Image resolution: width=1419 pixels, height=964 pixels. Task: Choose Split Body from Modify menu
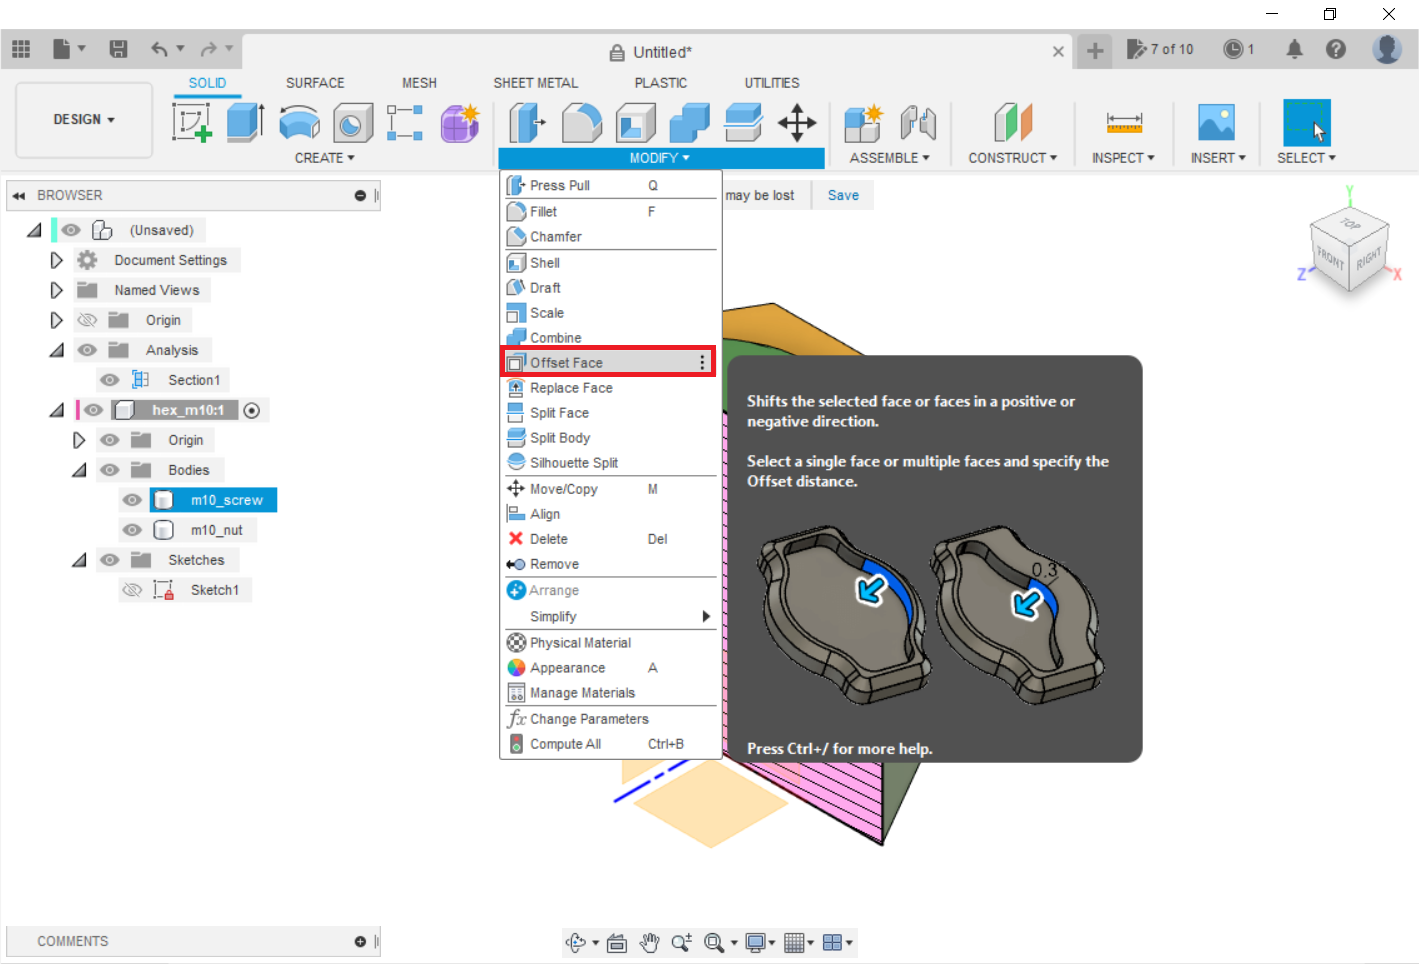pos(560,438)
